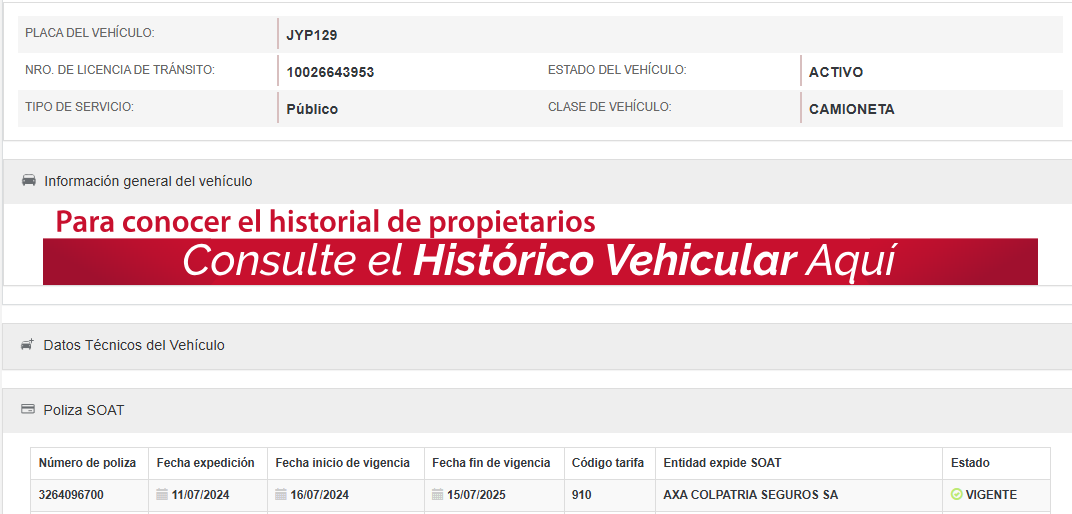Click the calendar icon next to 11/07/2024

point(162,494)
